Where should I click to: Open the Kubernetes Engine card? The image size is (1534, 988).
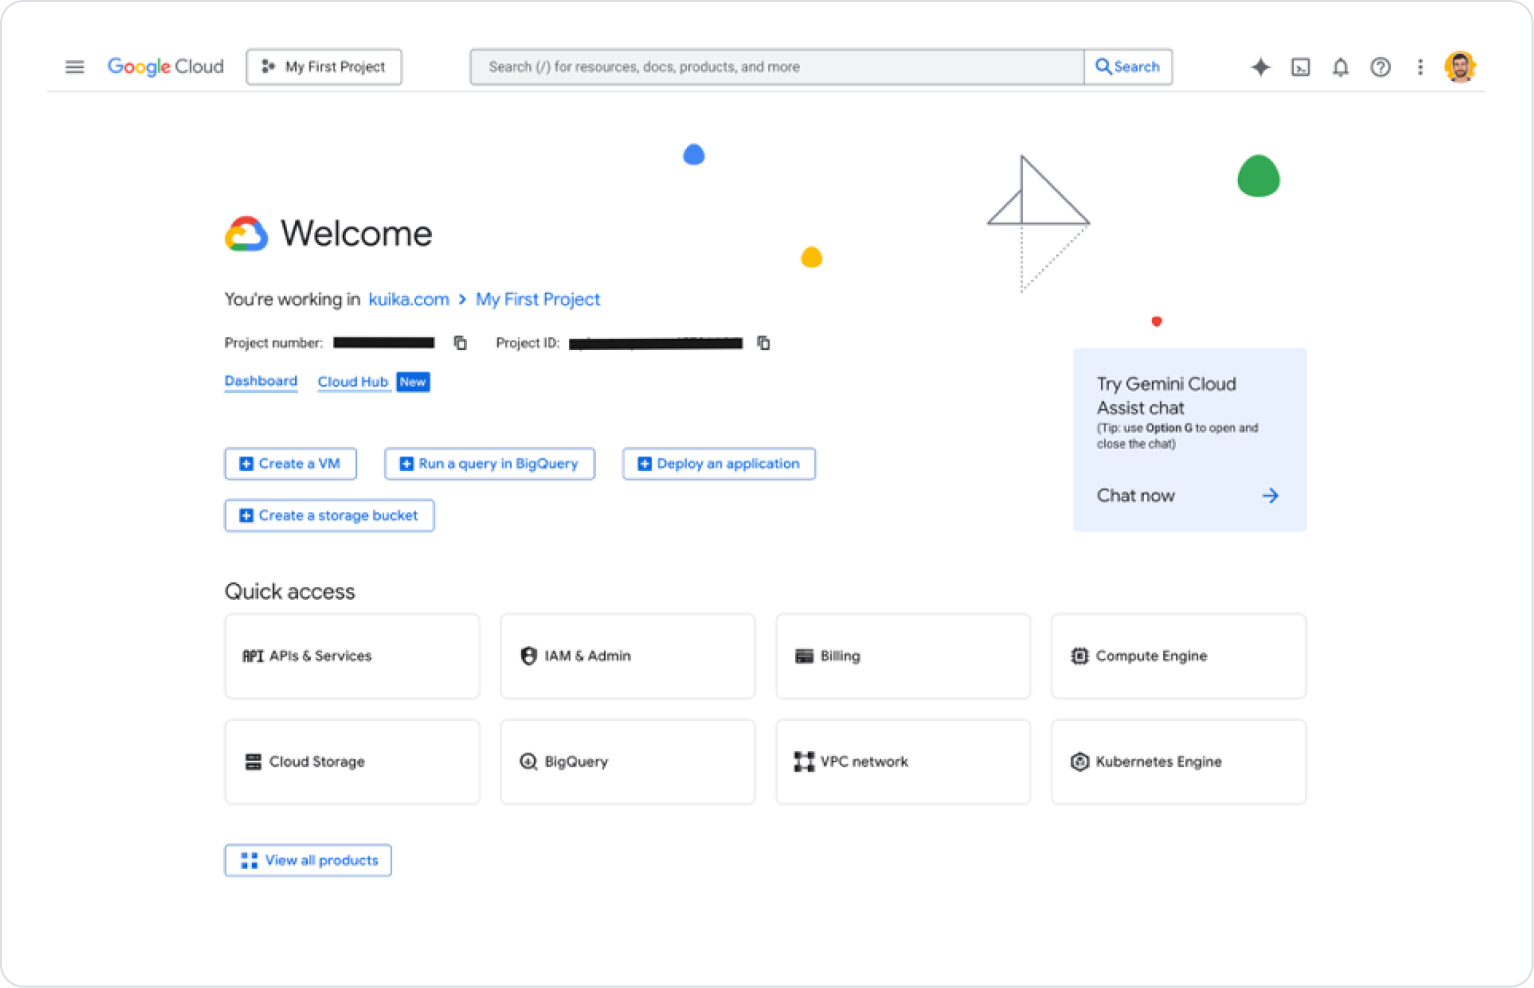click(x=1179, y=762)
